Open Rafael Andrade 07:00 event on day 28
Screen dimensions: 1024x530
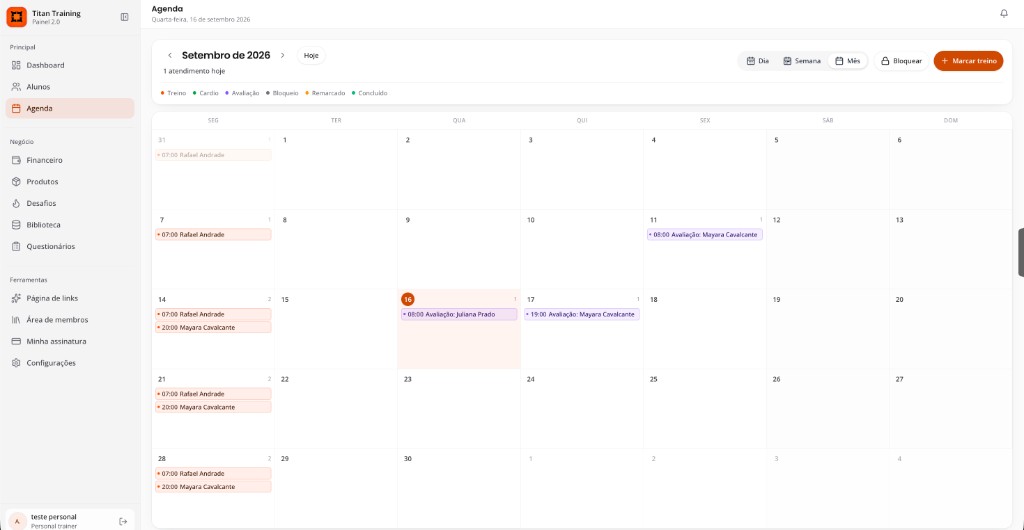pyautogui.click(x=213, y=474)
